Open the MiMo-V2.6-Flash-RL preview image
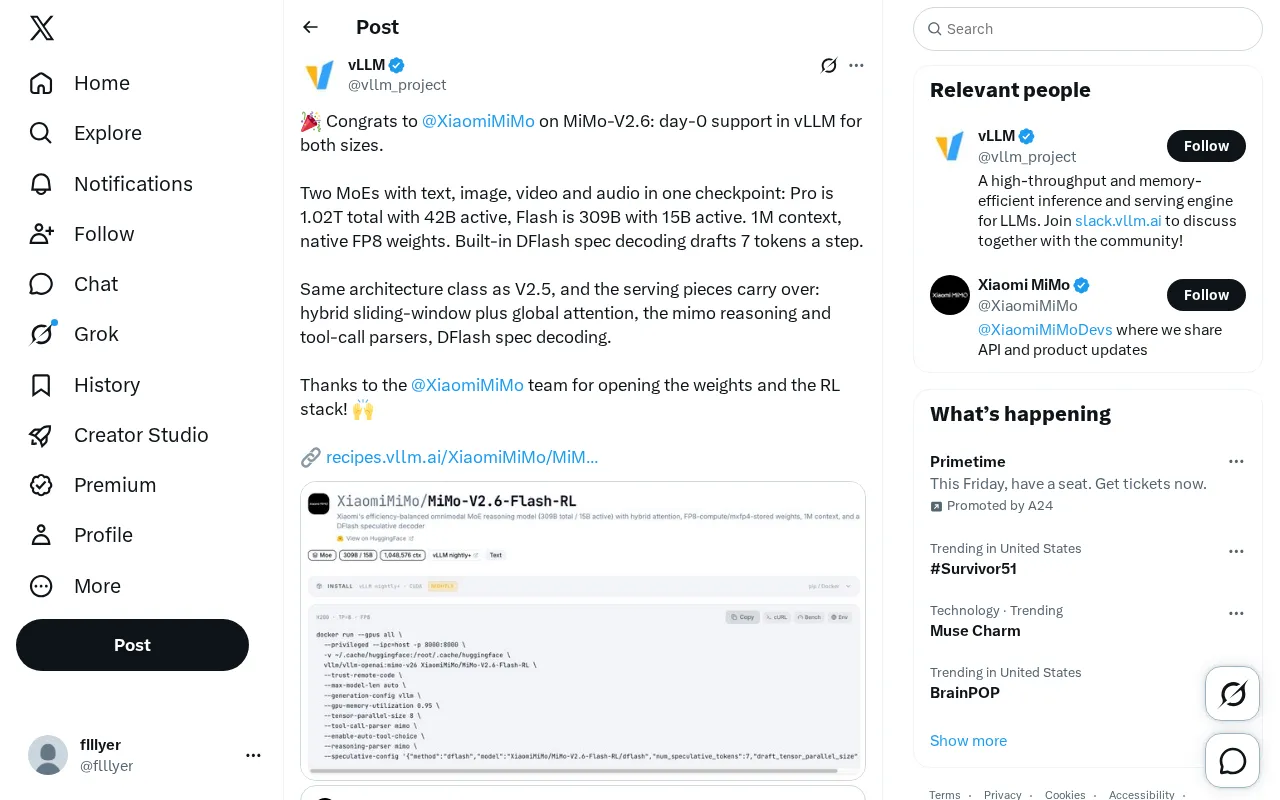1280x800 pixels. click(583, 631)
